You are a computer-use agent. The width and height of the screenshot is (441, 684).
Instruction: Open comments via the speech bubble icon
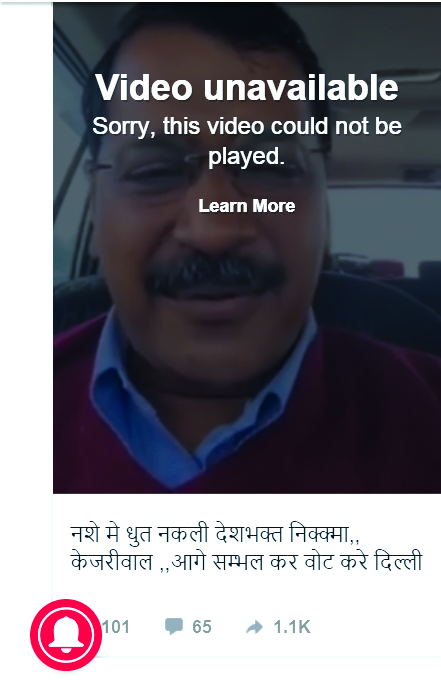pos(174,626)
